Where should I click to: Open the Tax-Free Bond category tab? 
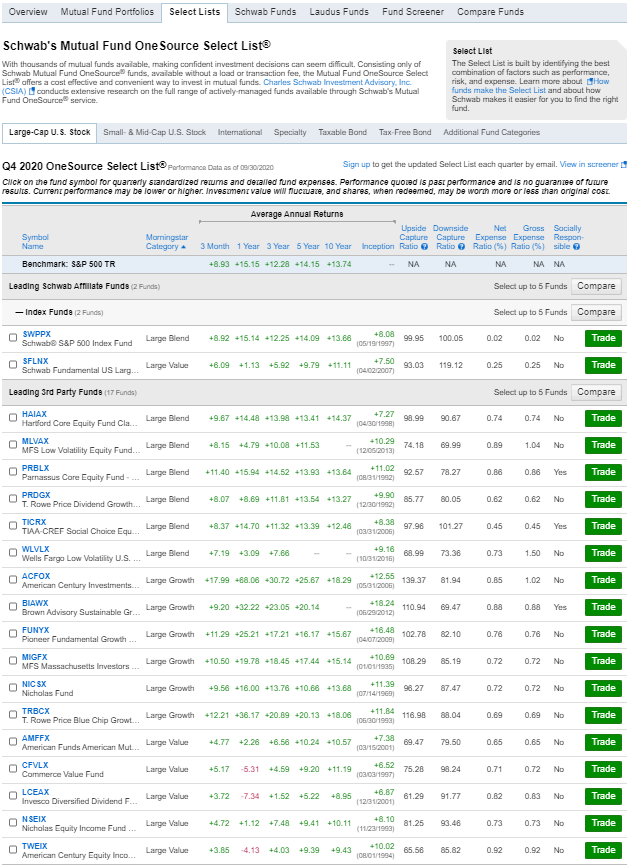[405, 133]
